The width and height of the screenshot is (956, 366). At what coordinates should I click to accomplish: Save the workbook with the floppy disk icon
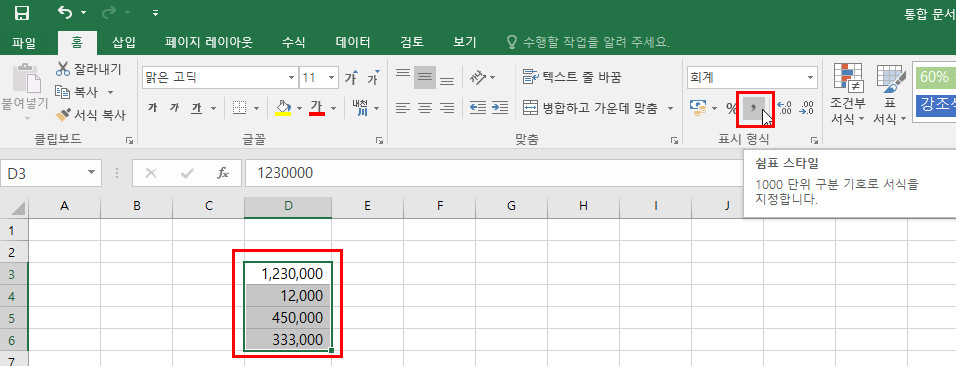22,13
